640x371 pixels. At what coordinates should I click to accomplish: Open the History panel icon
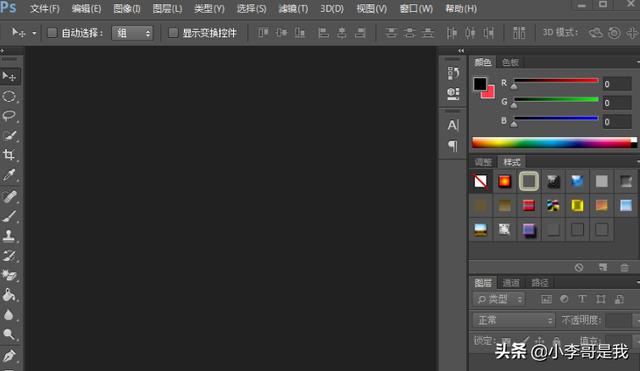[x=453, y=73]
